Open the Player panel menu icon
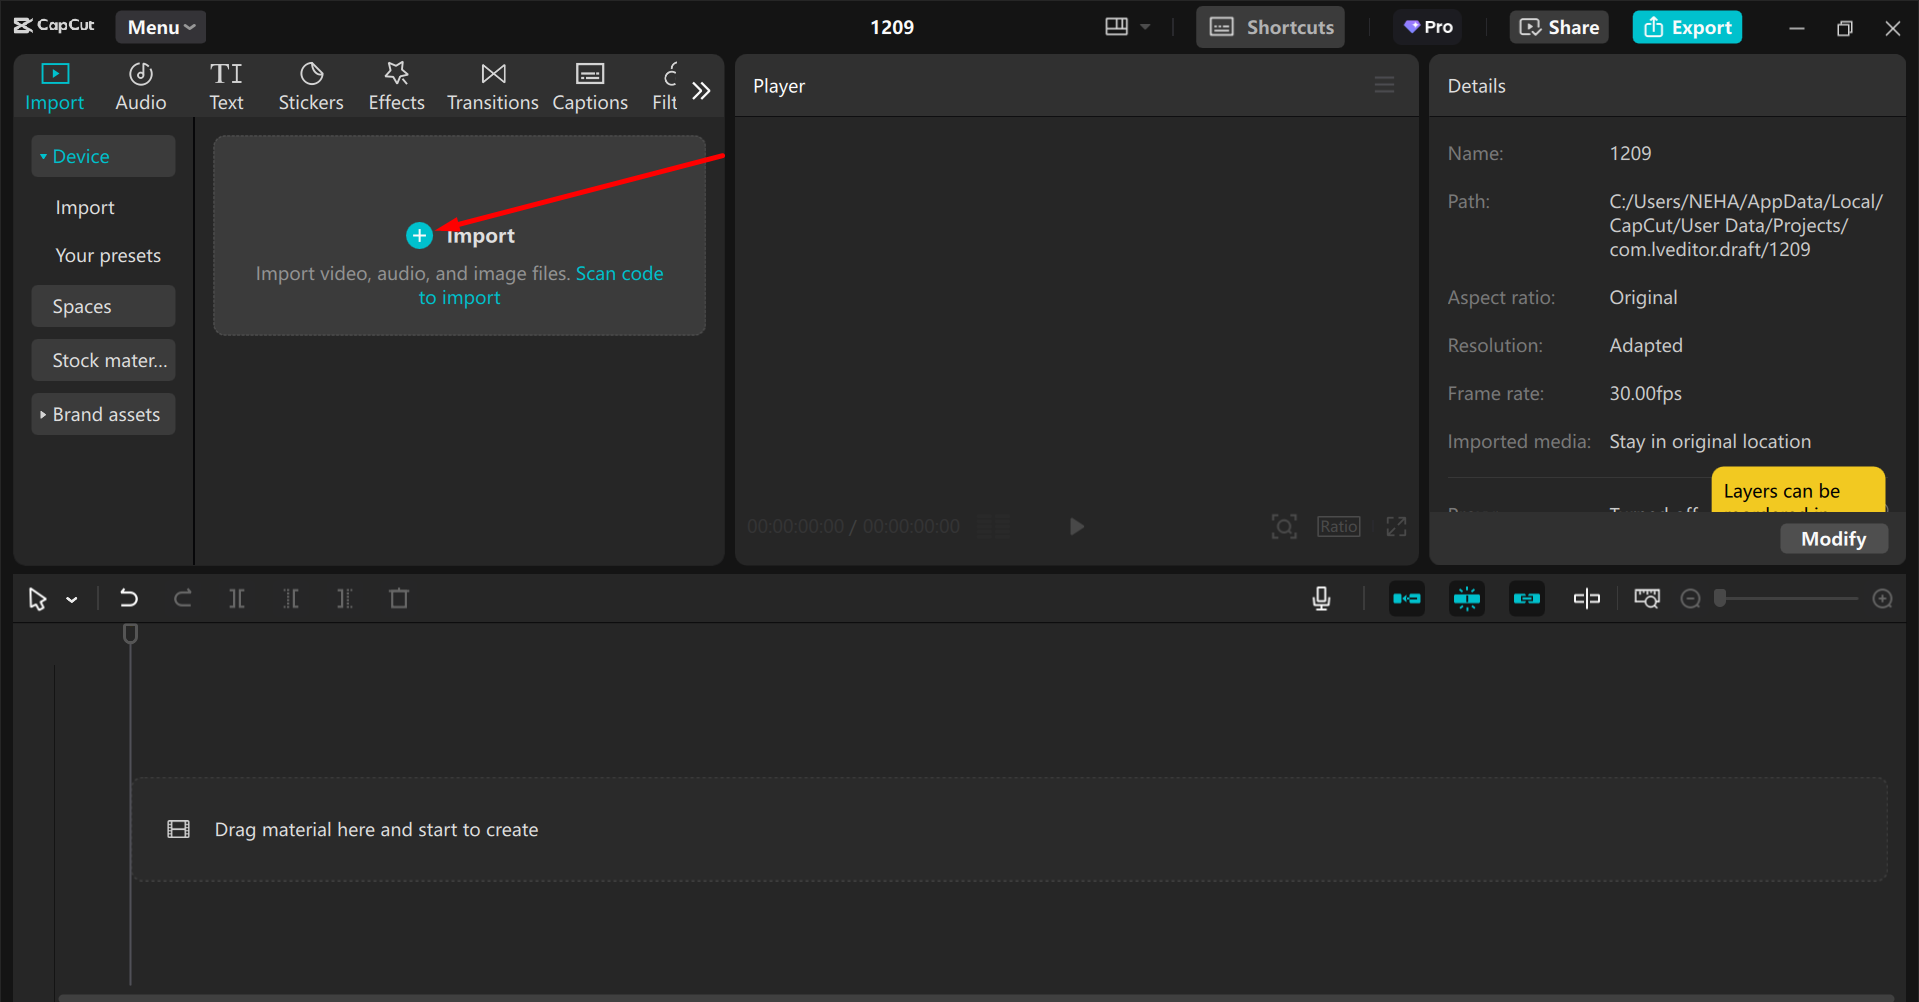This screenshot has width=1919, height=1002. 1384,85
